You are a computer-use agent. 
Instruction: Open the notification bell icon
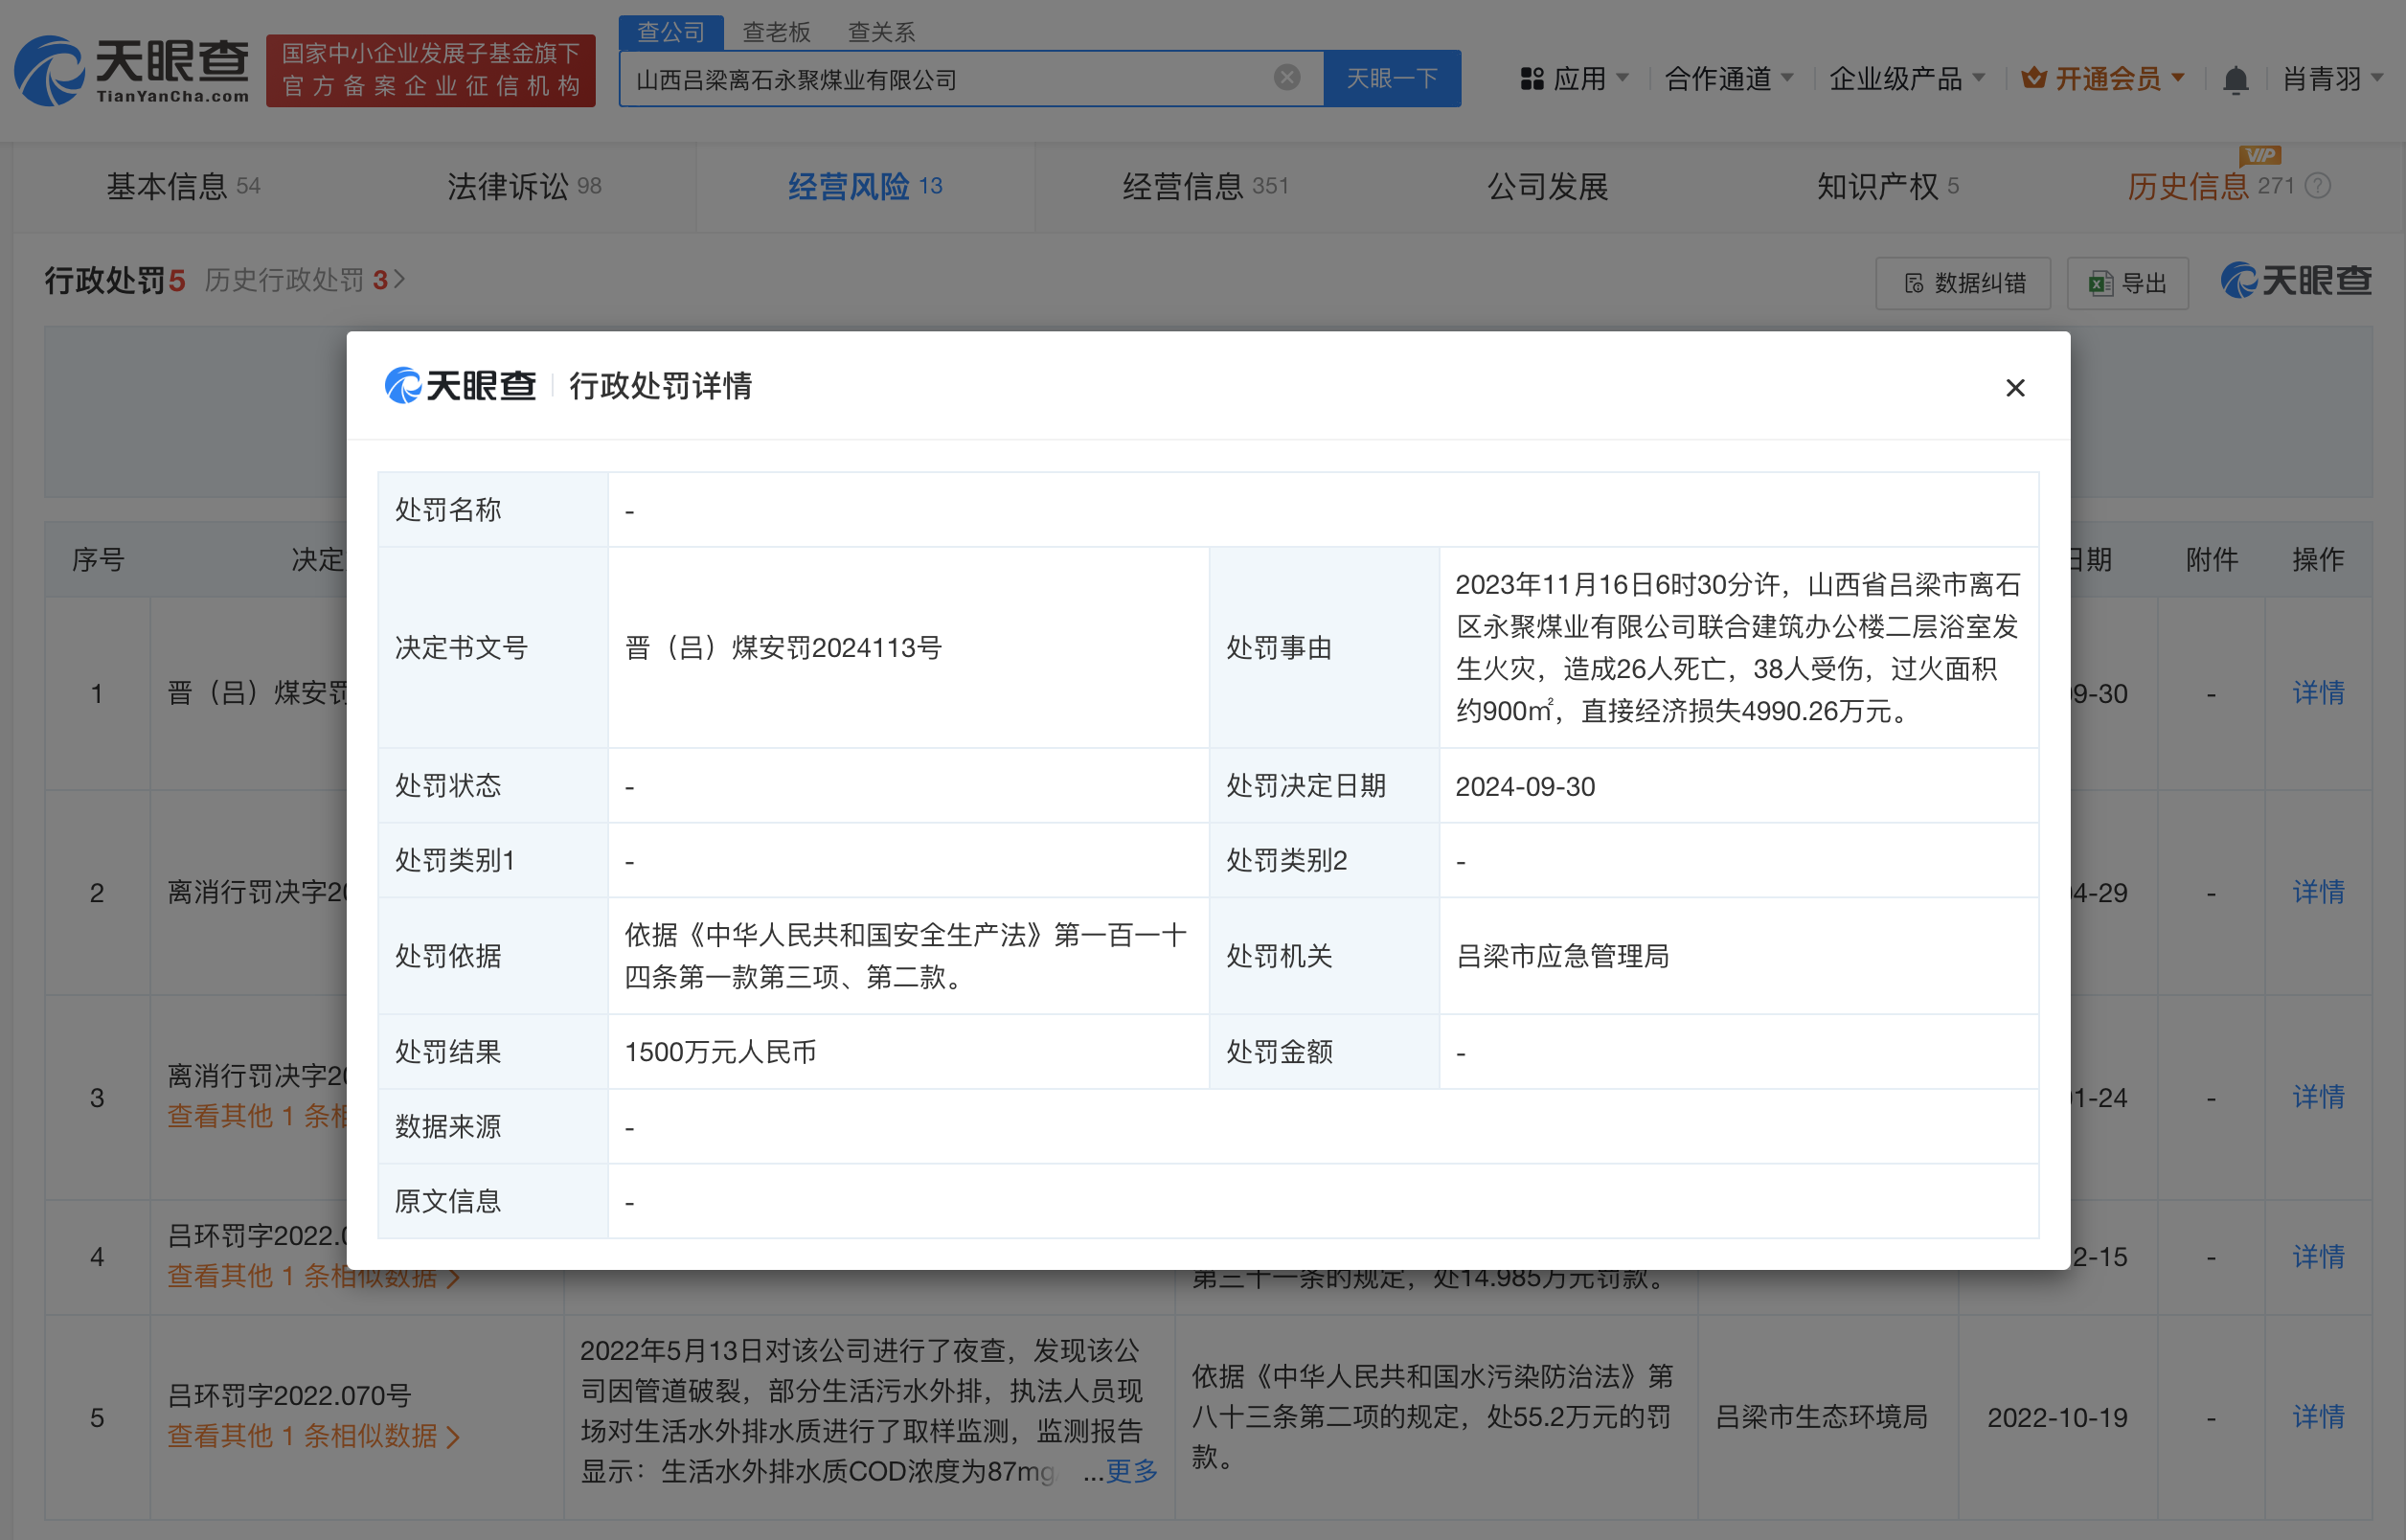coord(2237,79)
